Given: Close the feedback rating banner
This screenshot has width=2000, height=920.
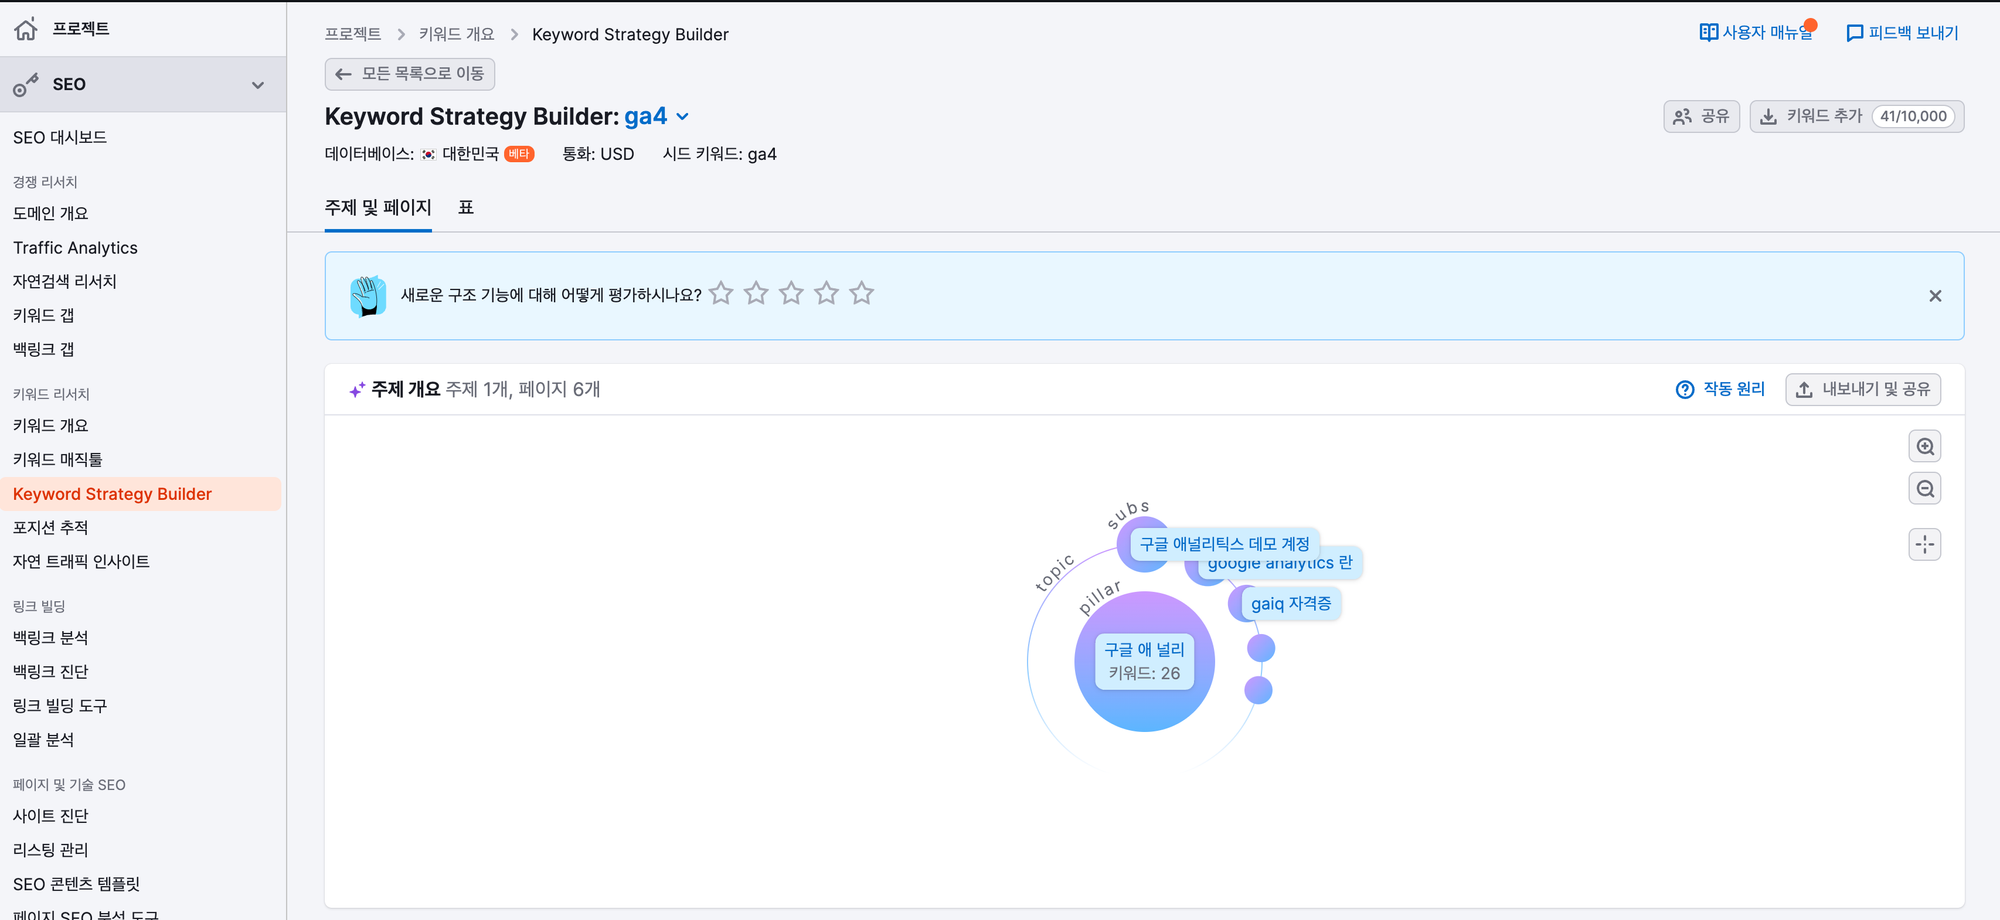Looking at the screenshot, I should coord(1935,296).
